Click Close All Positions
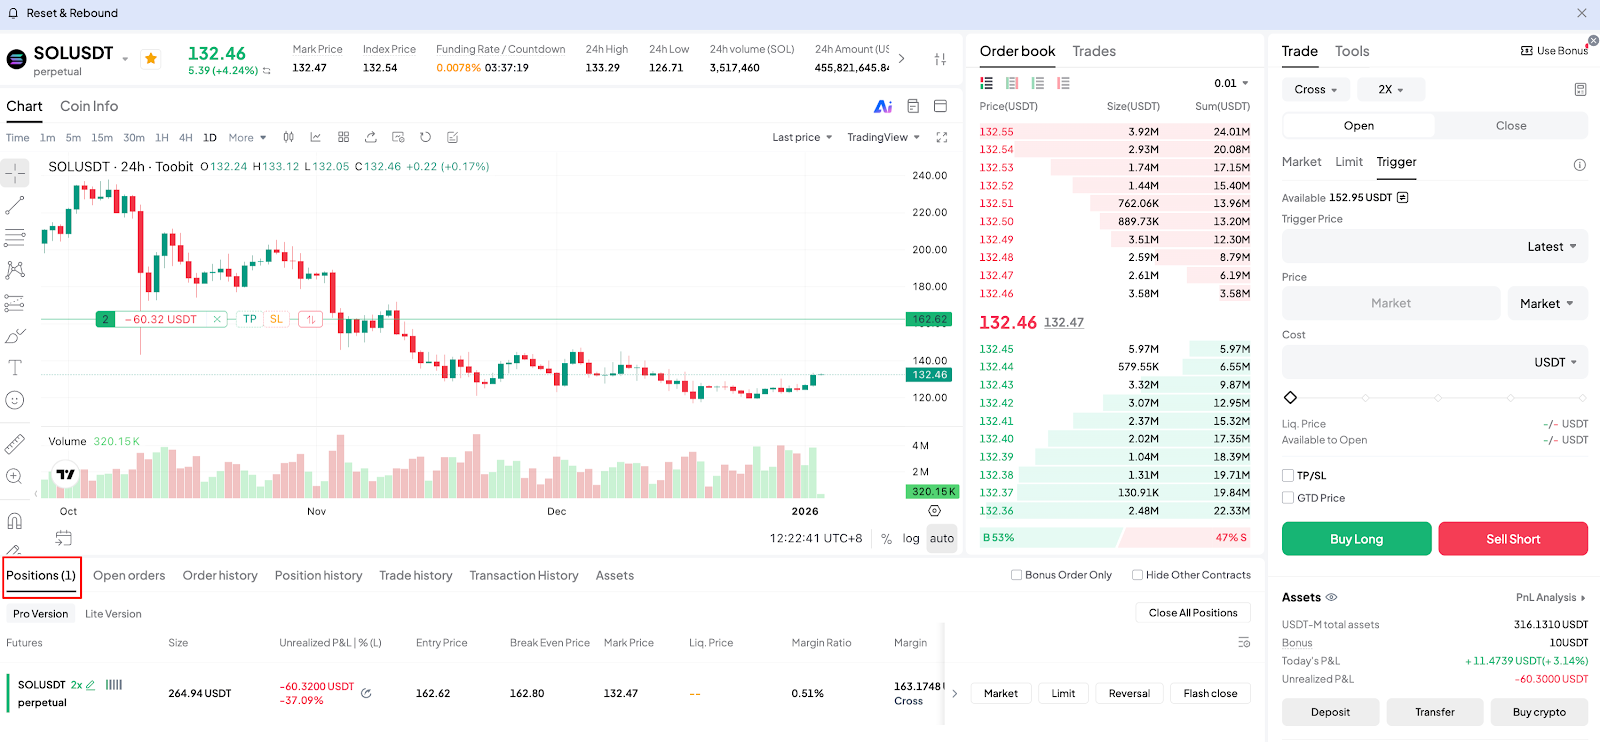The height and width of the screenshot is (742, 1600). tap(1193, 613)
